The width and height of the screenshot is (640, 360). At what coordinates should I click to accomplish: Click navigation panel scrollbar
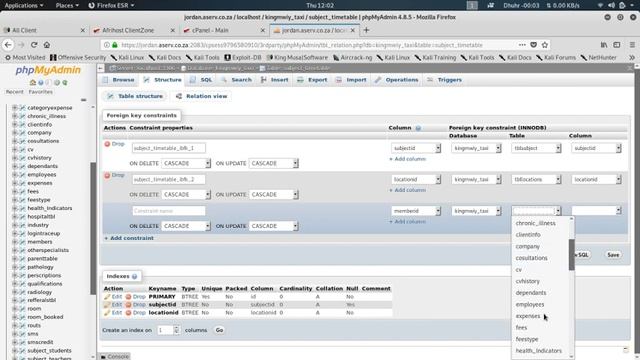click(93, 228)
